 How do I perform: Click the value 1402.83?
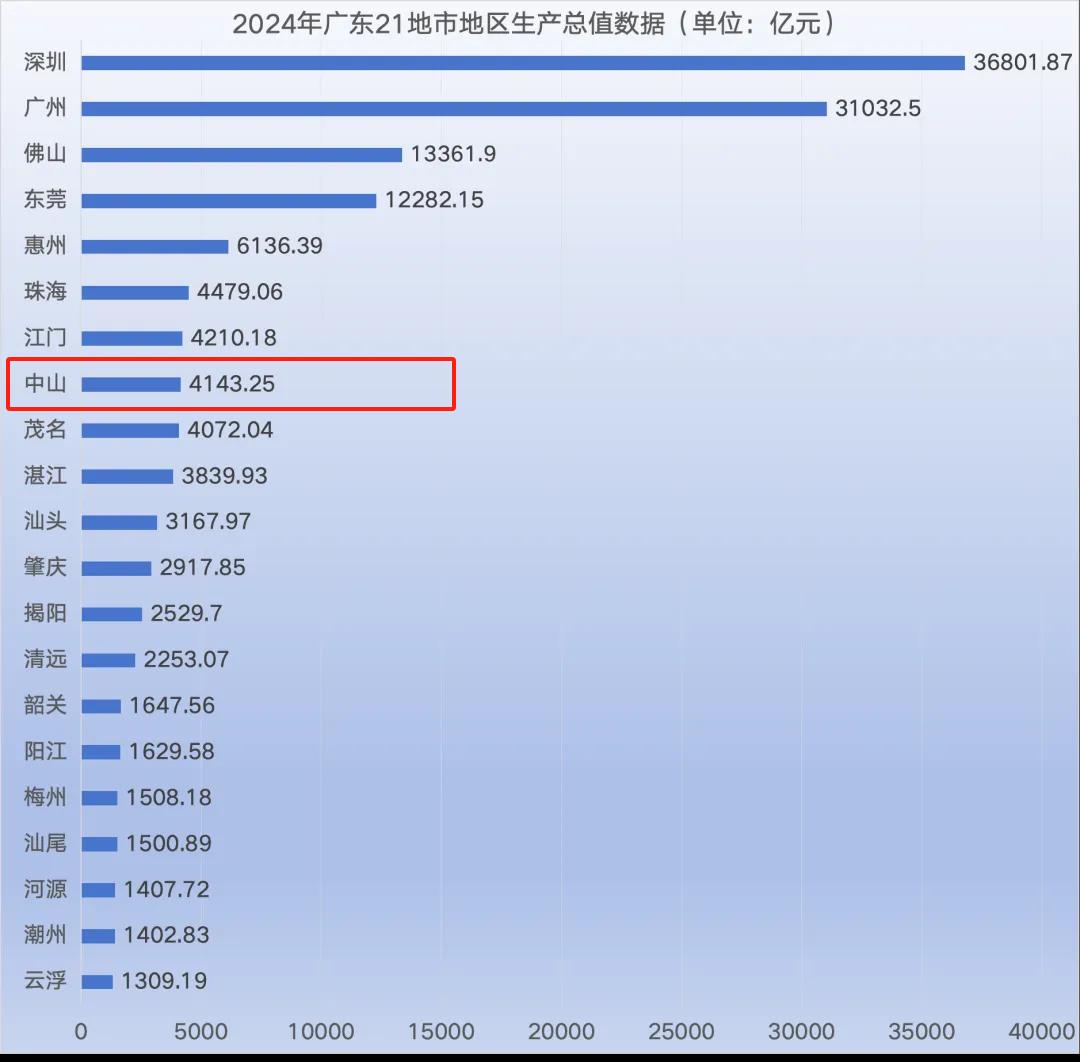tap(167, 935)
